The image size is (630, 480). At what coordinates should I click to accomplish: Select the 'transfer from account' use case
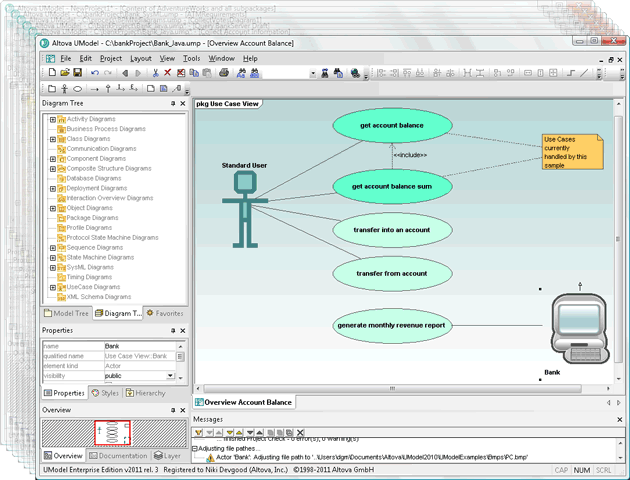392,274
